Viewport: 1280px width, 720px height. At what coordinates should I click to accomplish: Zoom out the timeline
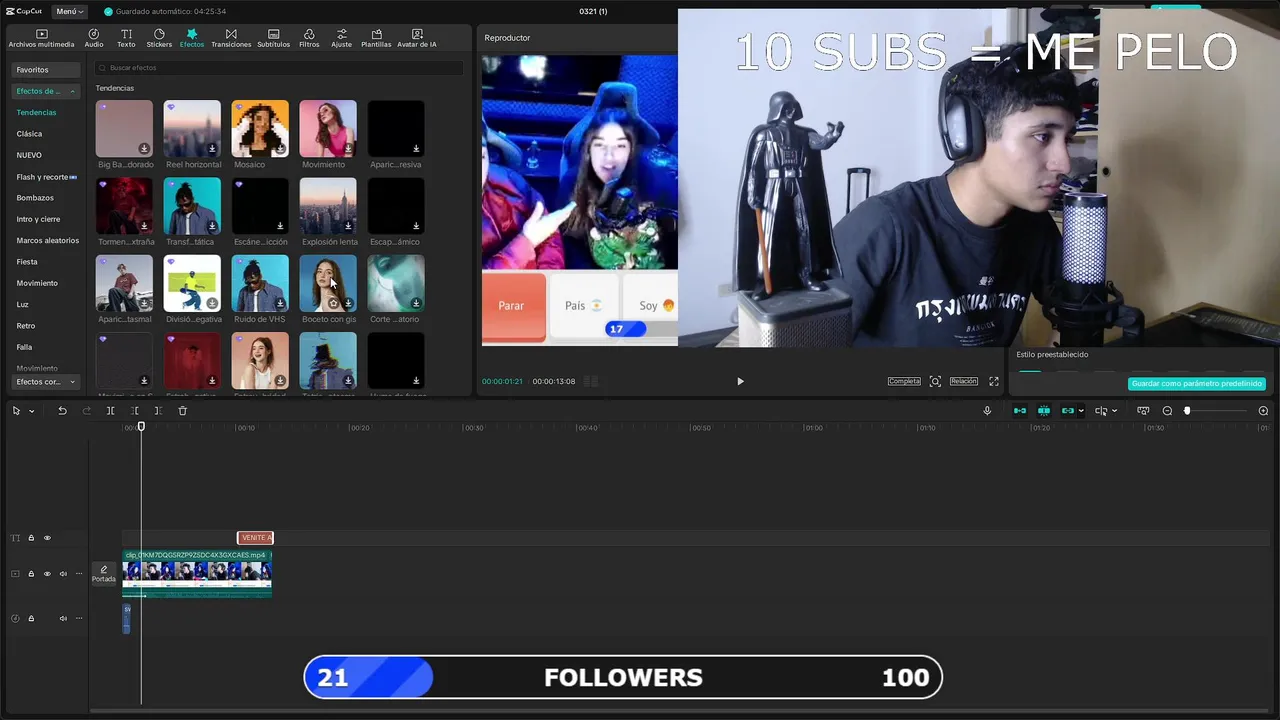coord(1167,411)
